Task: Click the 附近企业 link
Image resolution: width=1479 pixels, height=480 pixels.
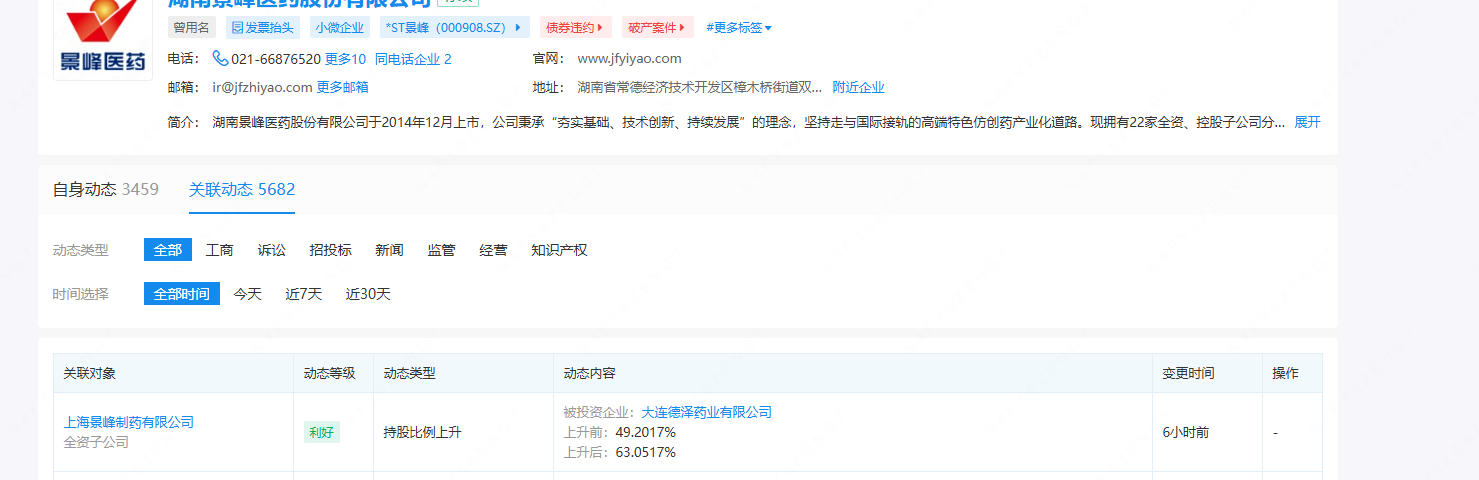Action: (x=858, y=87)
